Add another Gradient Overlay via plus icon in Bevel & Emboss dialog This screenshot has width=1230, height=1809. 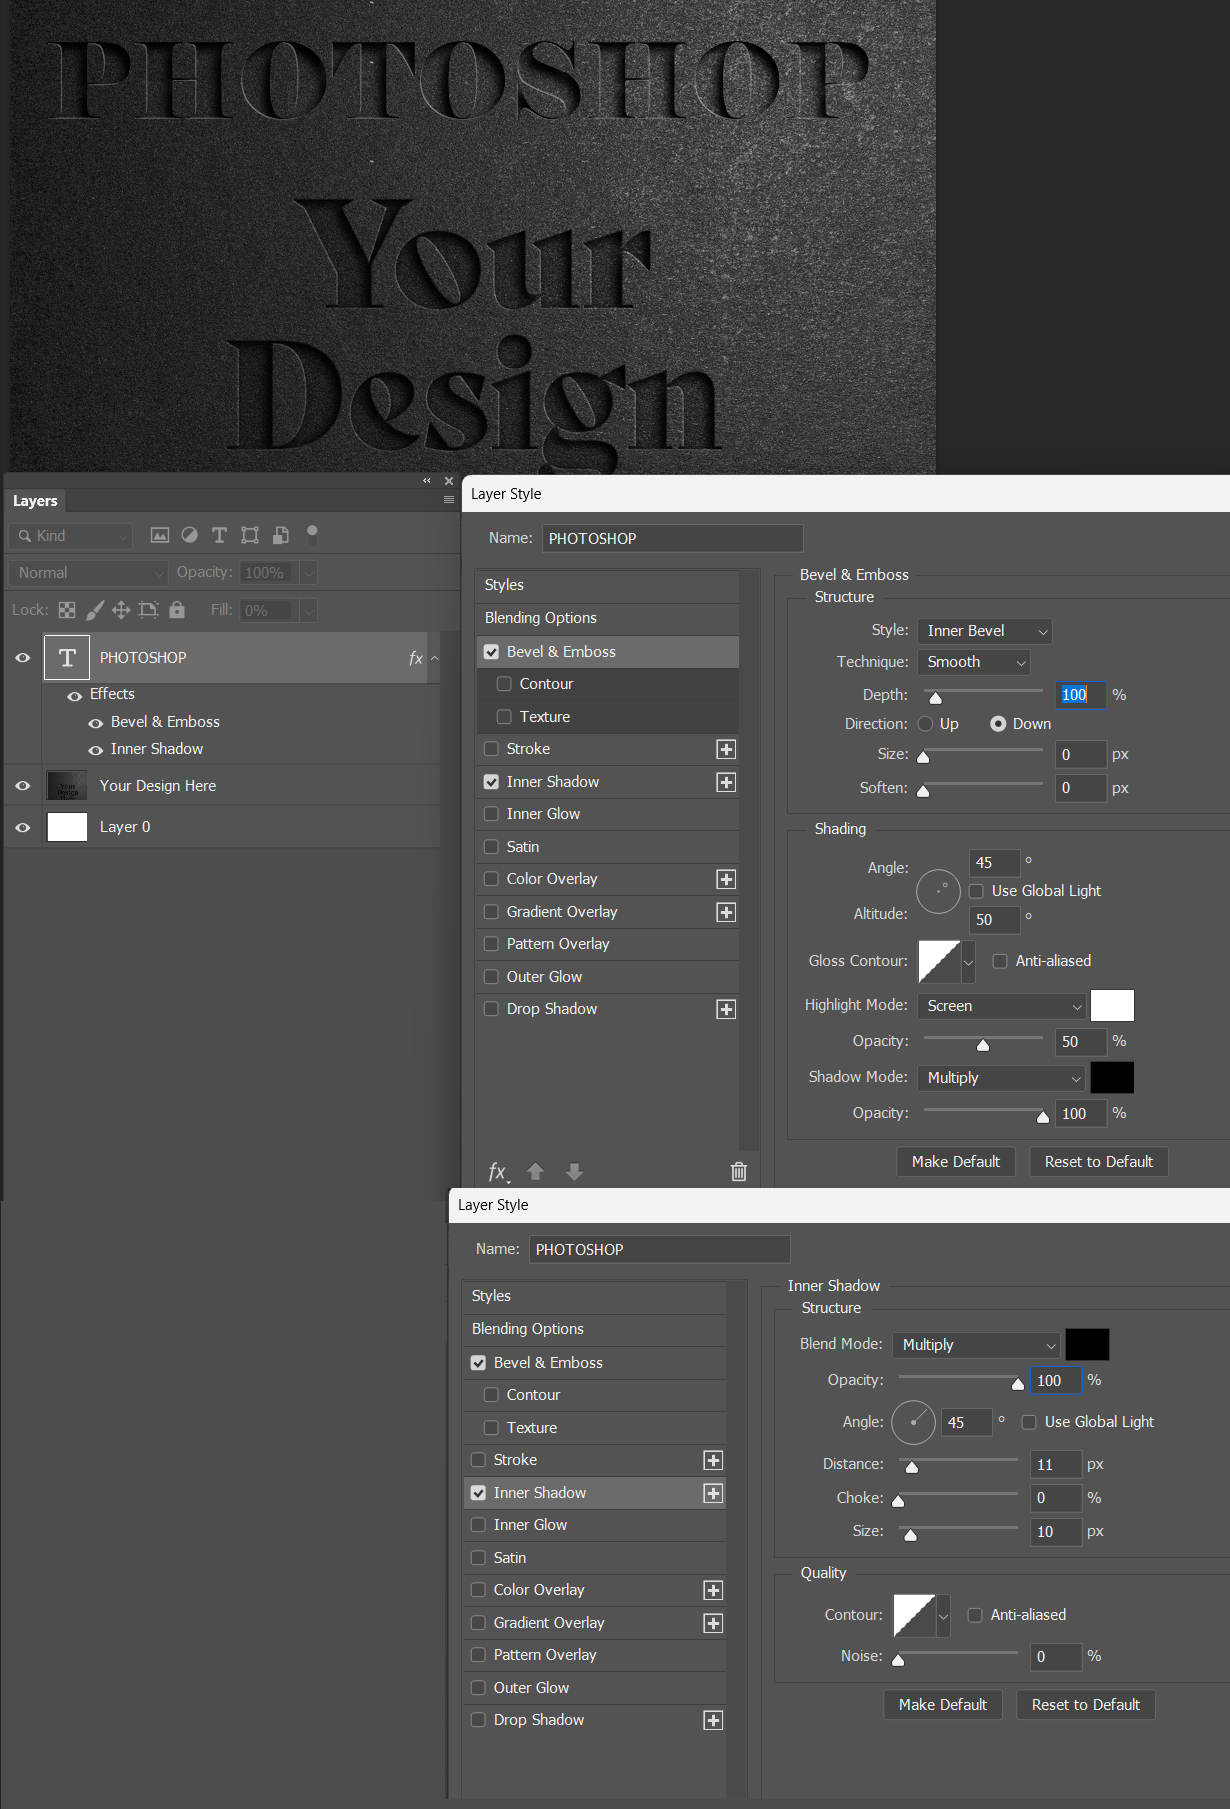coord(726,912)
